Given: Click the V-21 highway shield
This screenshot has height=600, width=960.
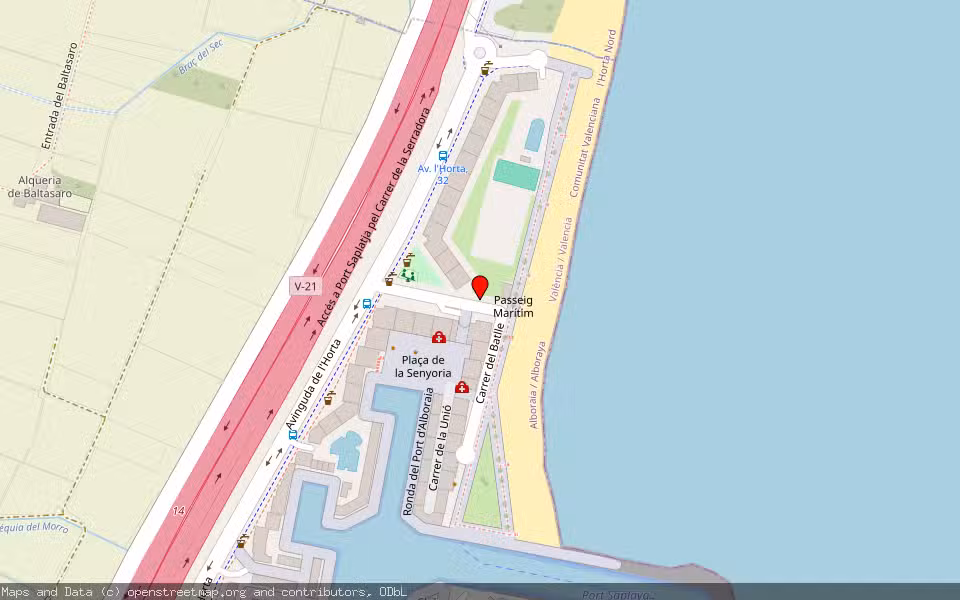Looking at the screenshot, I should tap(305, 286).
